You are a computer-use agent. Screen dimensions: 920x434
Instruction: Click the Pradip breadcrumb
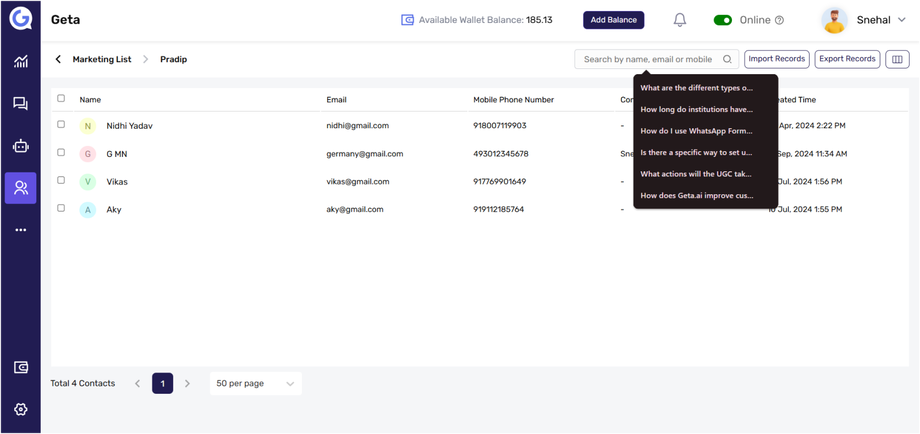pyautogui.click(x=174, y=59)
